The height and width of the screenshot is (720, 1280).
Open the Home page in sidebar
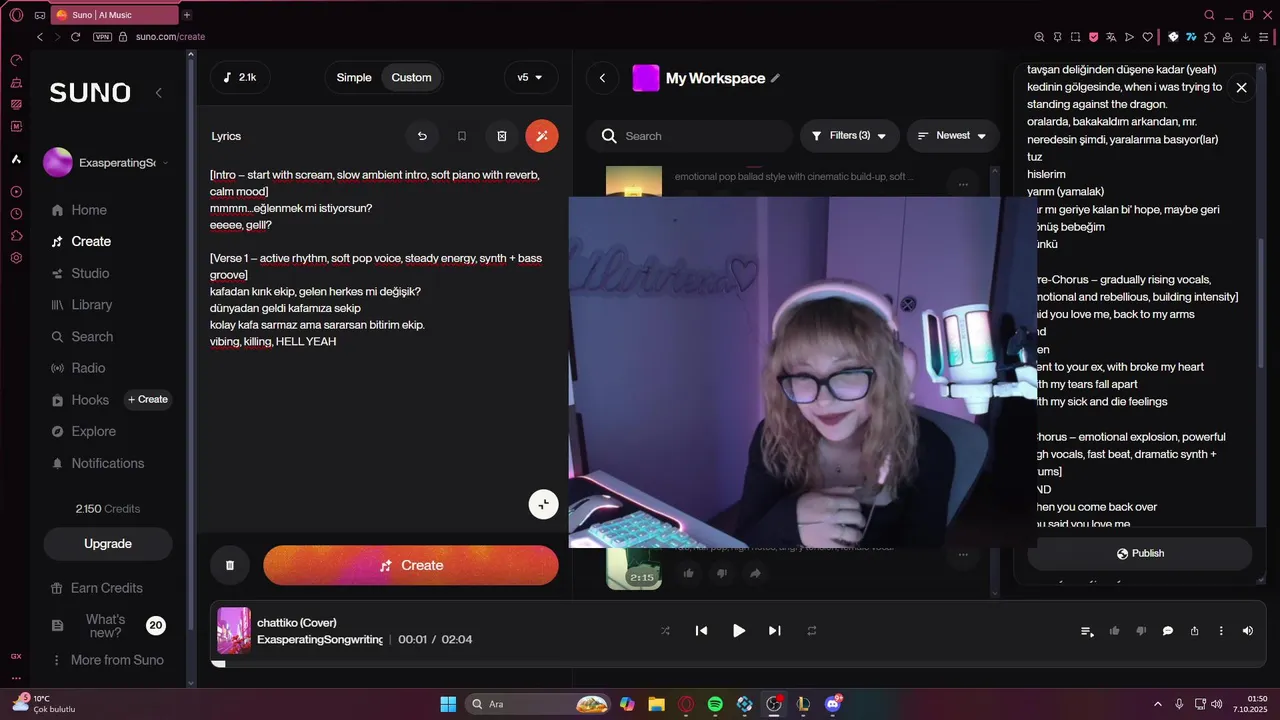click(x=79, y=210)
